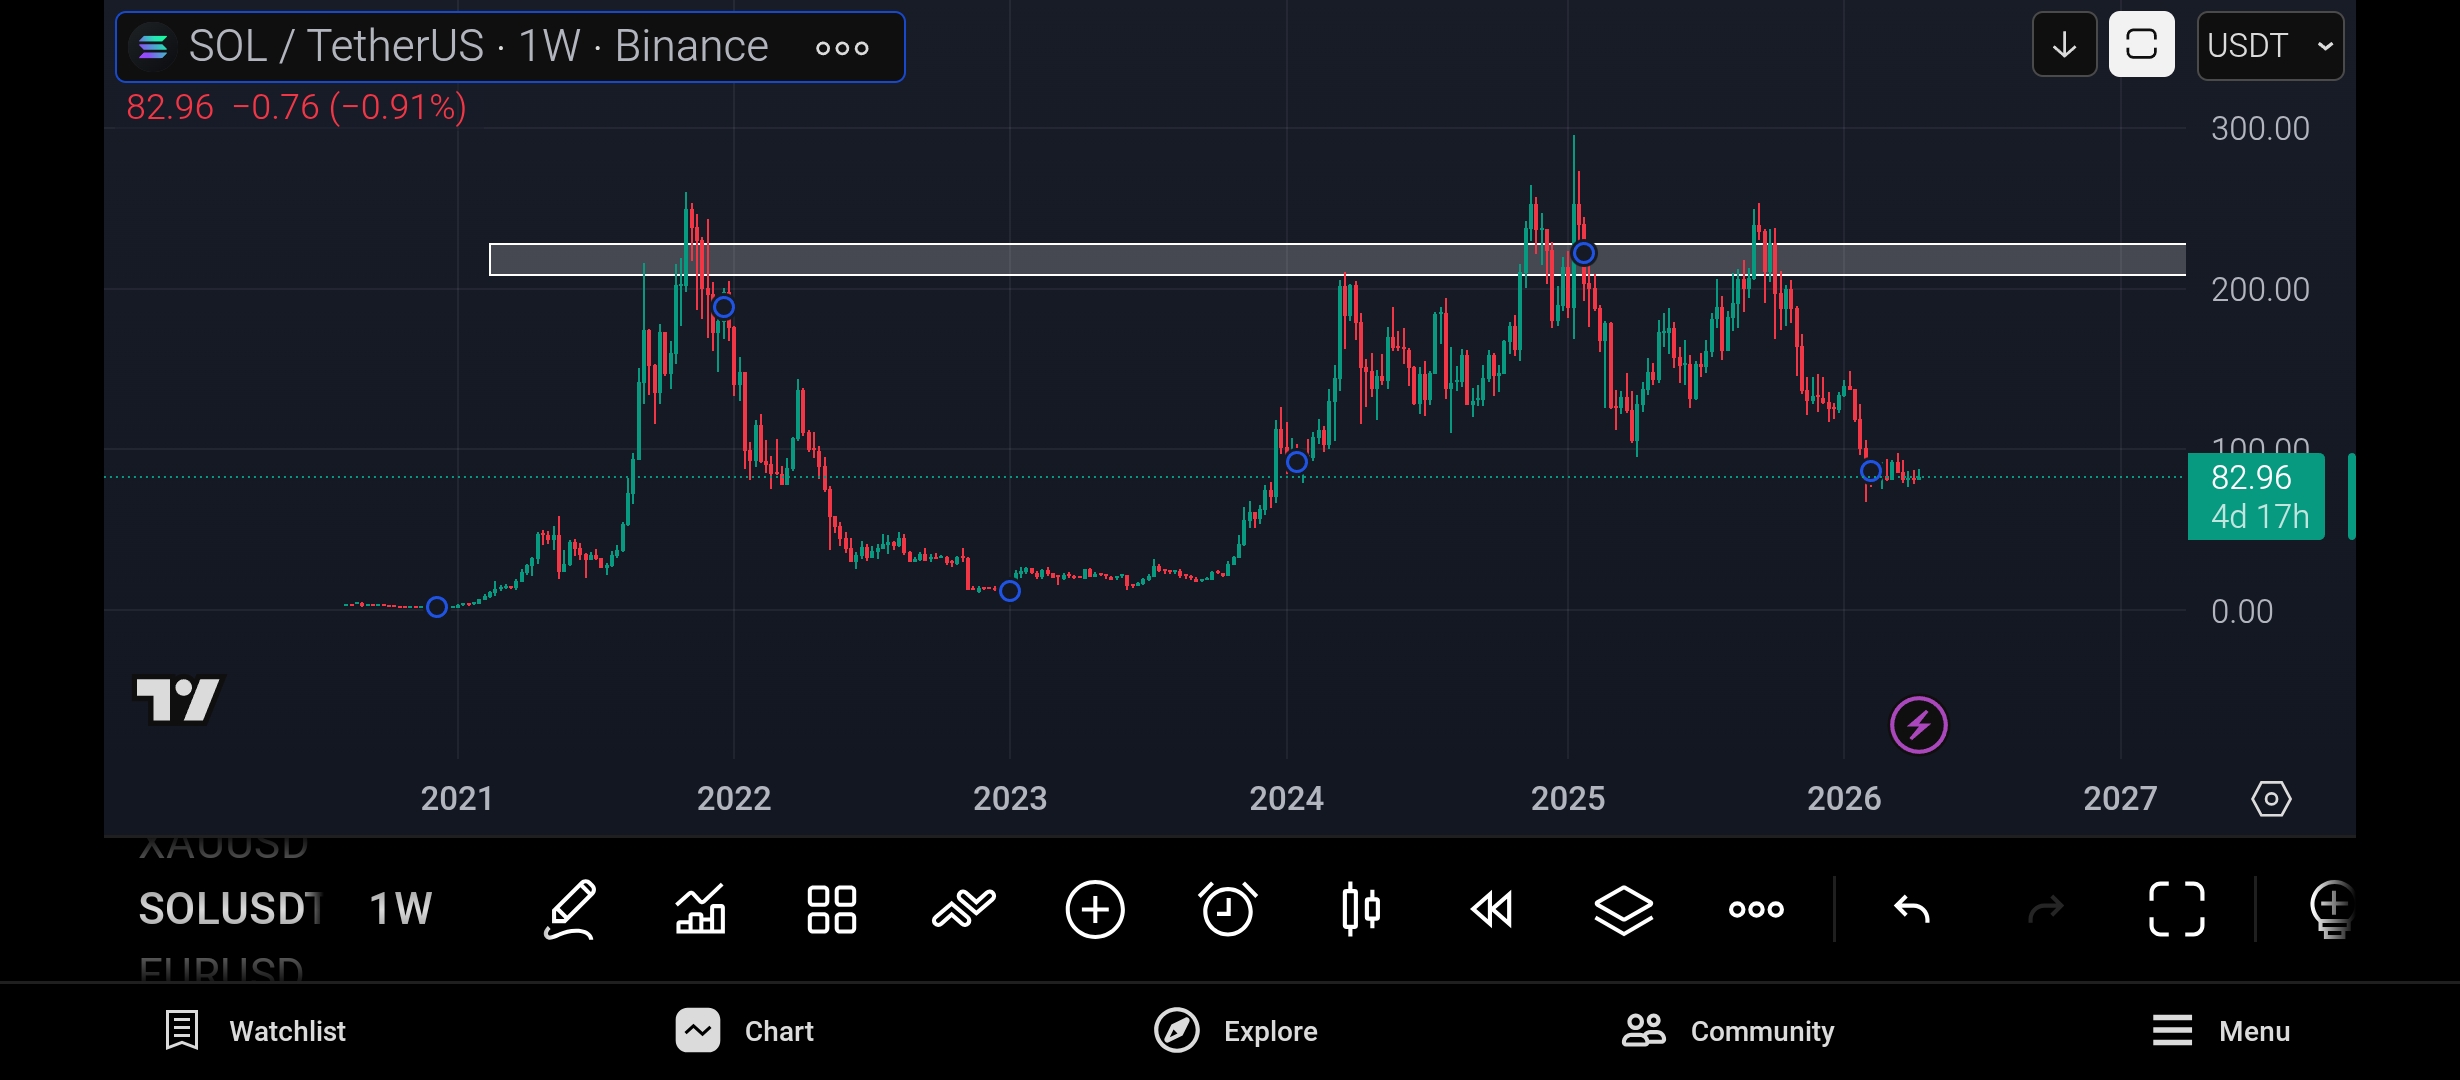Screen dimensions: 2460x1080
Task: Open the toolbar three-dots more menu
Action: coord(1756,910)
